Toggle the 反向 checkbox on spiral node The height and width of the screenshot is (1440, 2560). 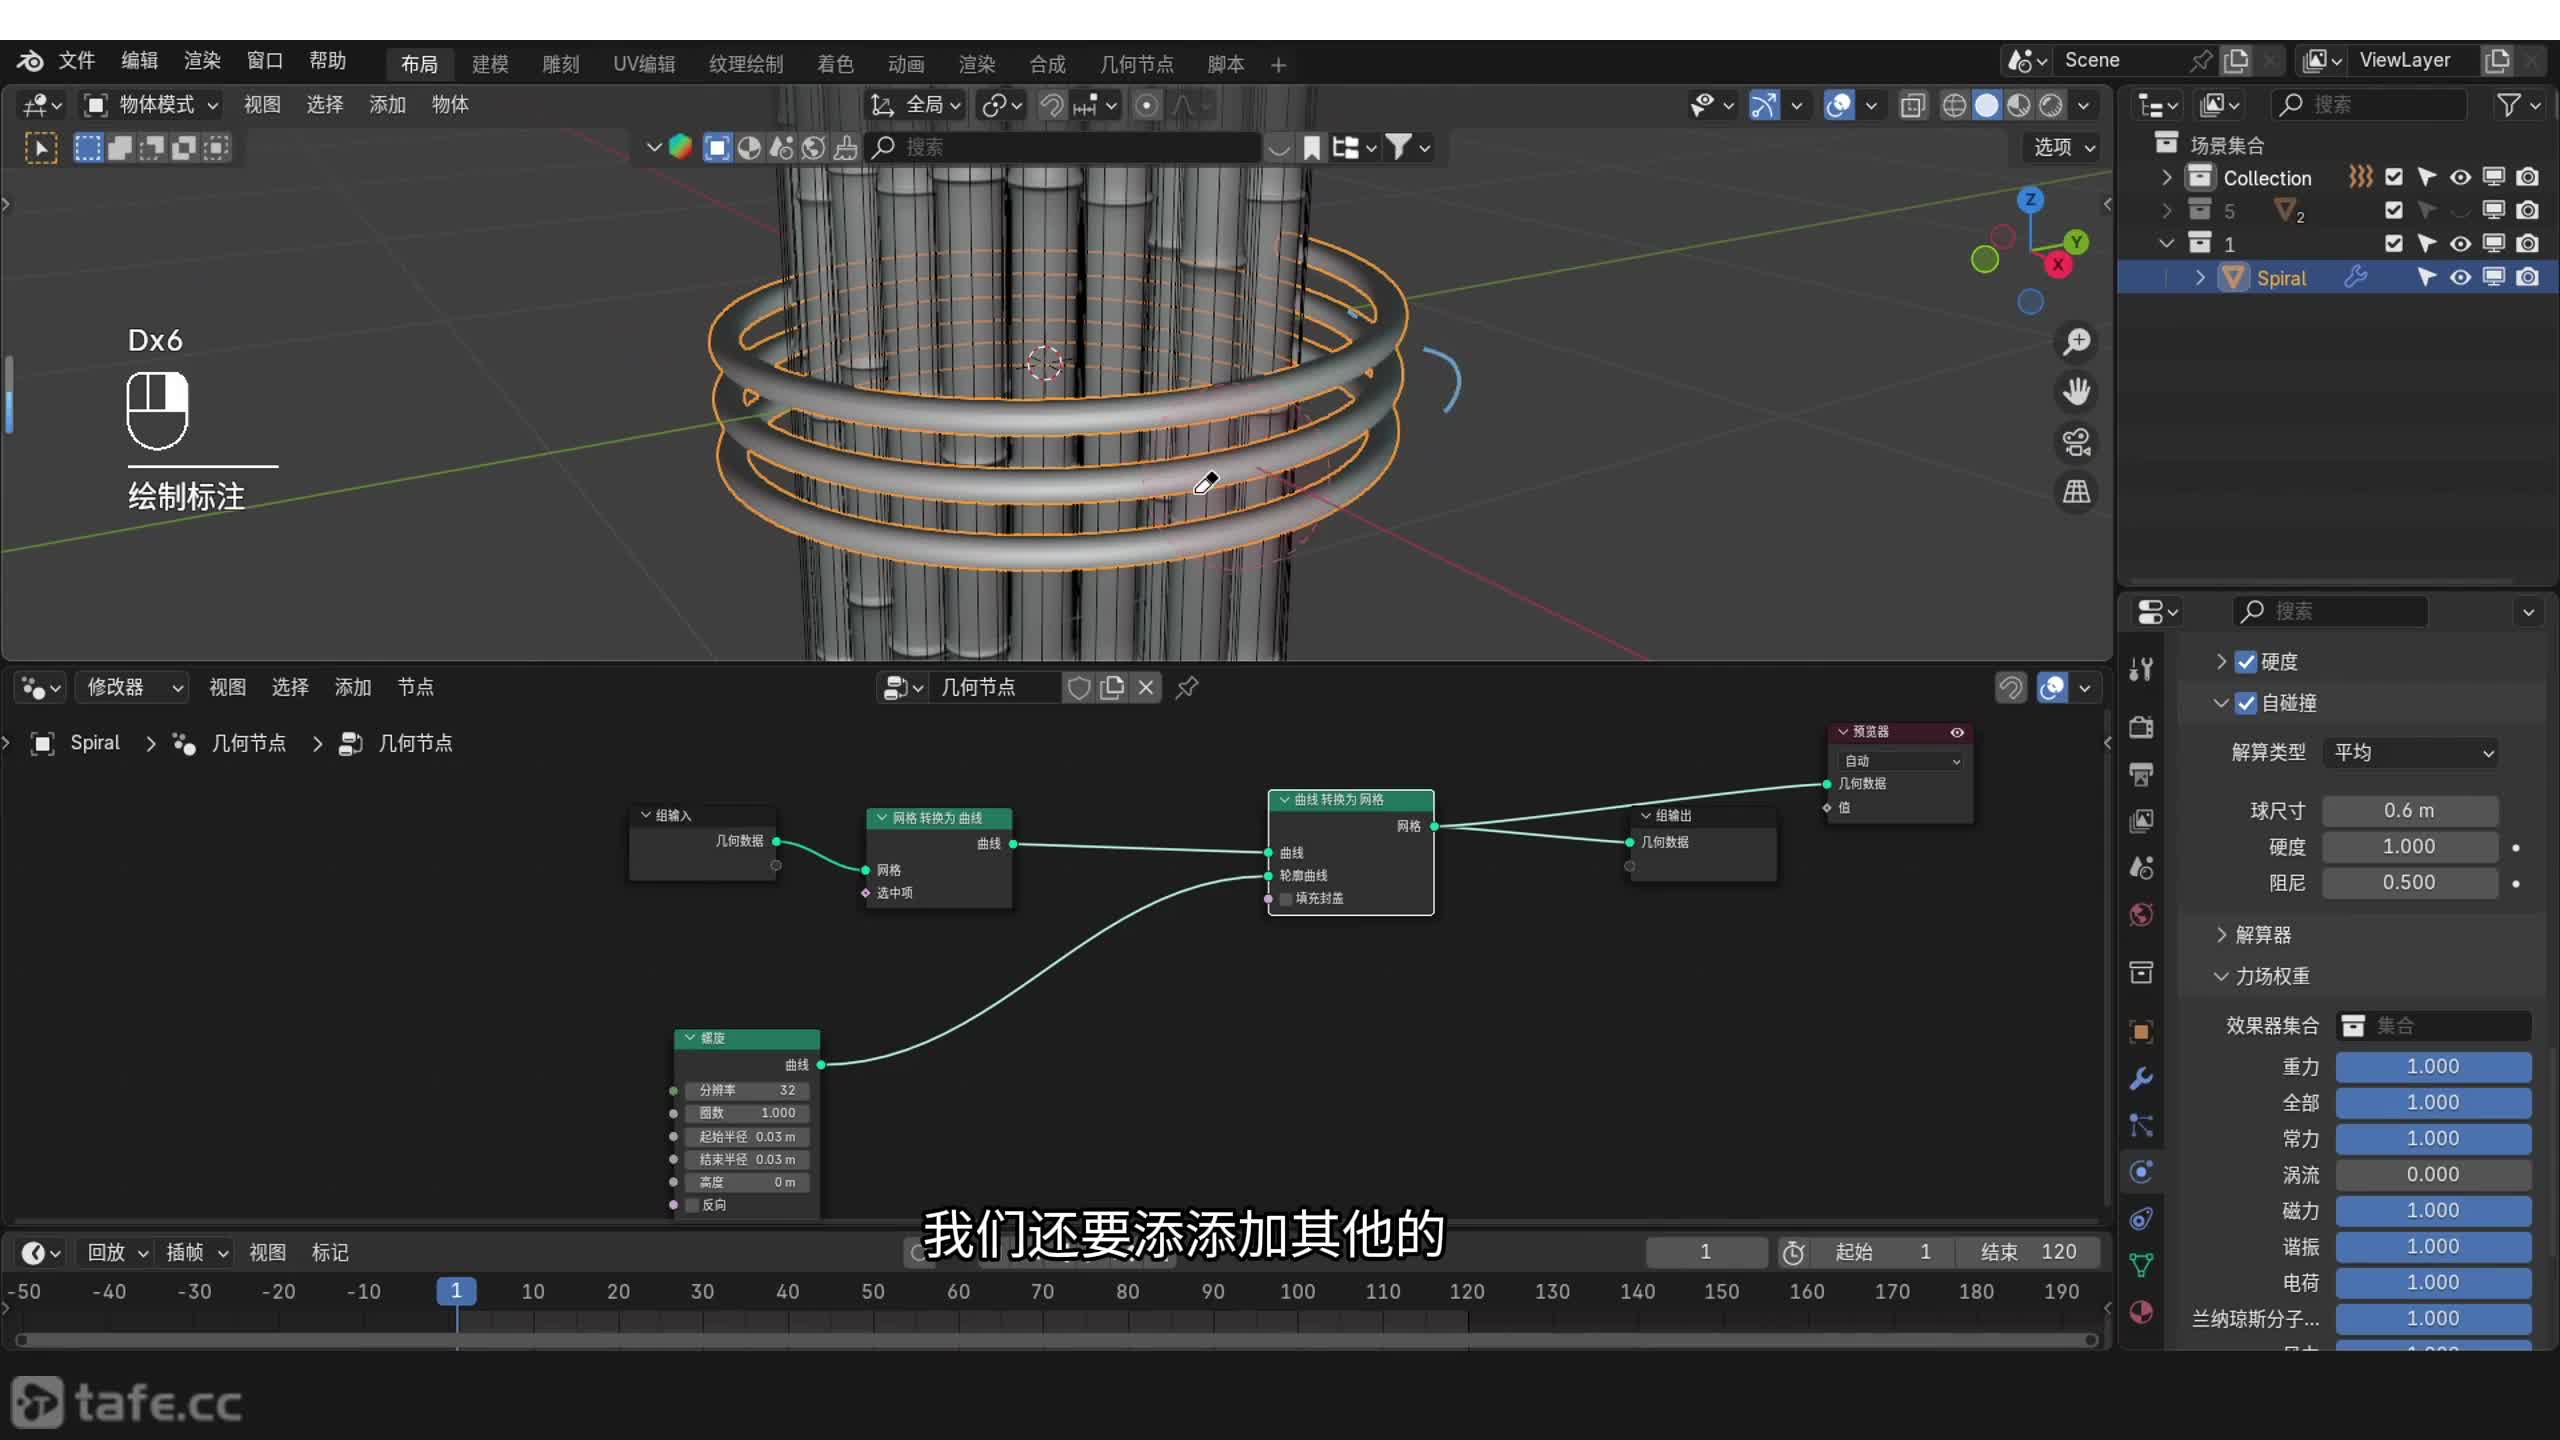[x=692, y=1205]
